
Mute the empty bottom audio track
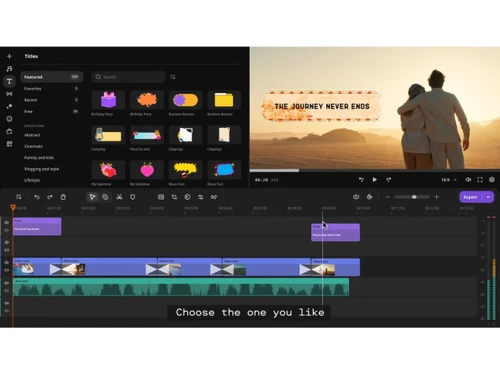pos(7,303)
